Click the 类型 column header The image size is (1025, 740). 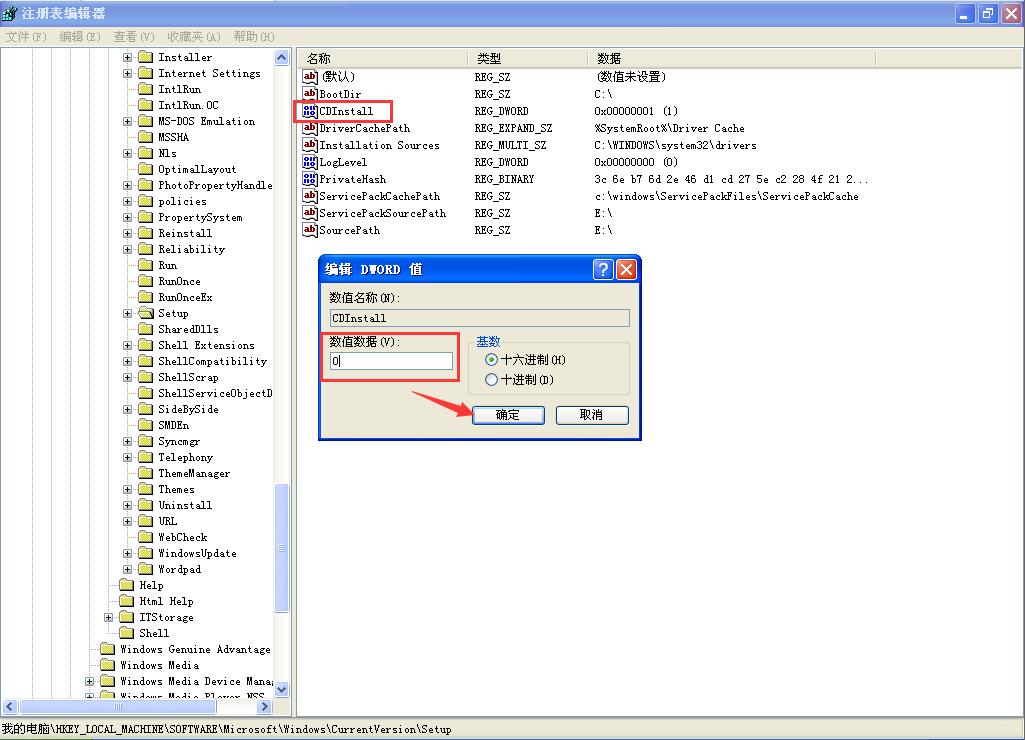coord(528,59)
